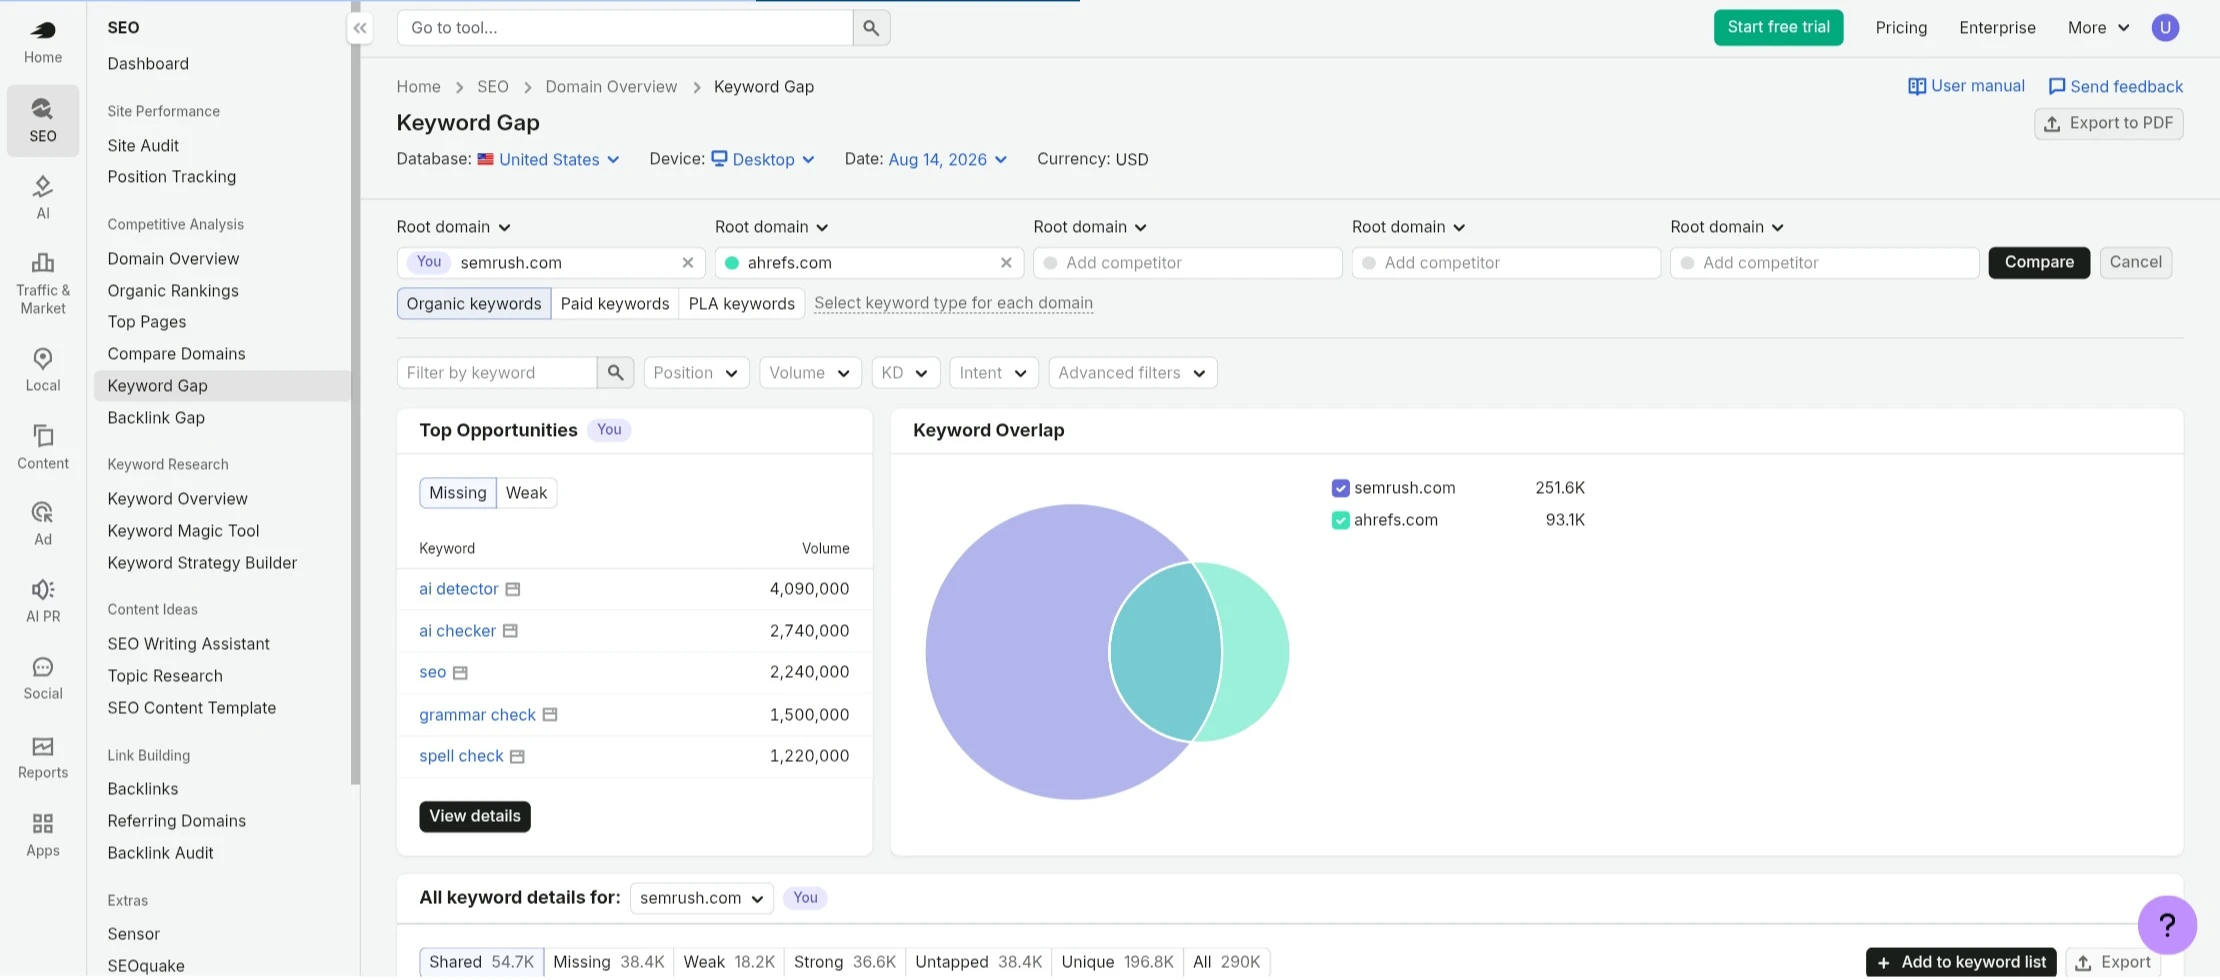Switch Top Opportunities to Weak
This screenshot has width=2220, height=980.
coord(526,493)
